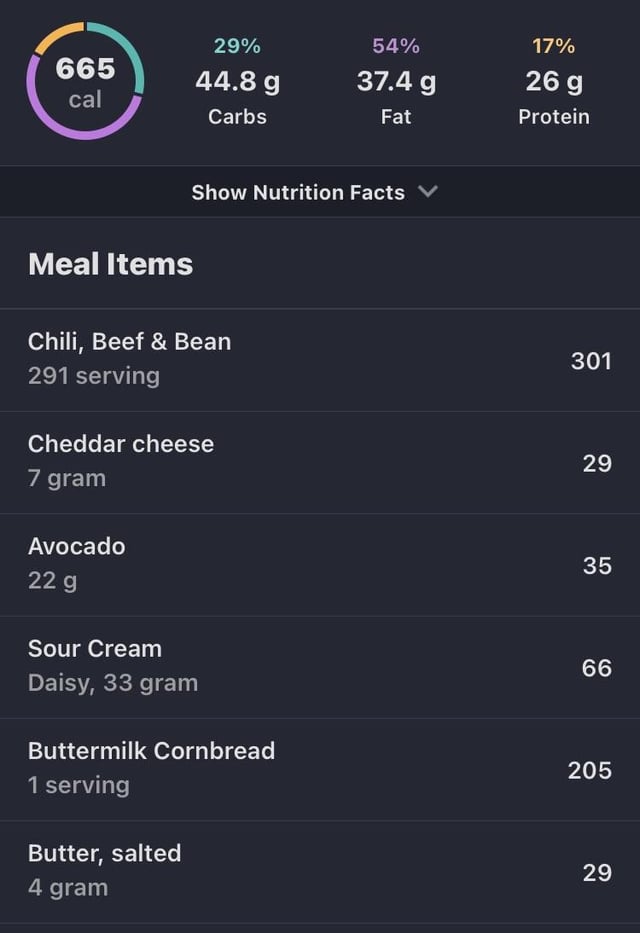Select the Sour Cream Daisy entry

[320, 667]
